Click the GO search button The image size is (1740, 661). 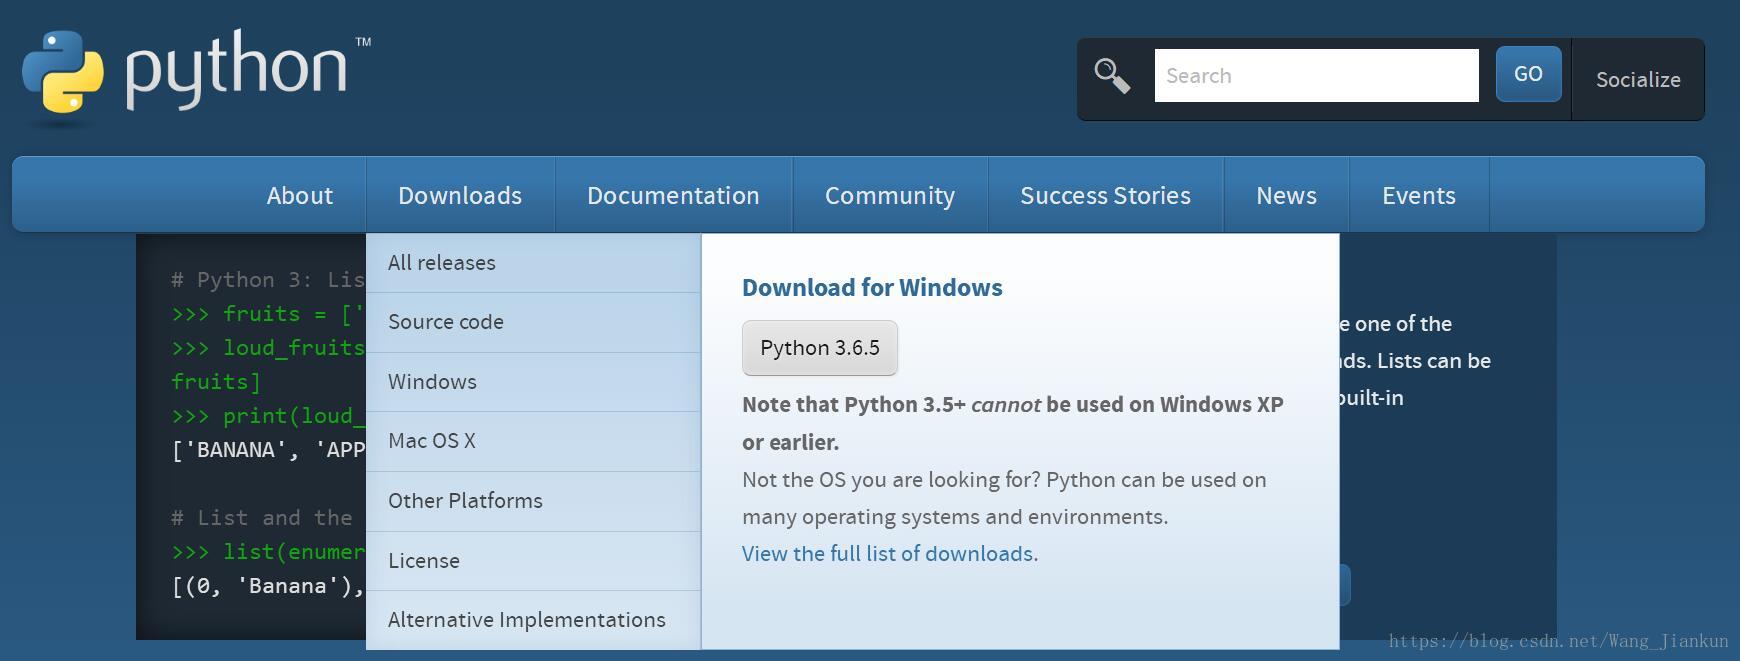pyautogui.click(x=1528, y=74)
